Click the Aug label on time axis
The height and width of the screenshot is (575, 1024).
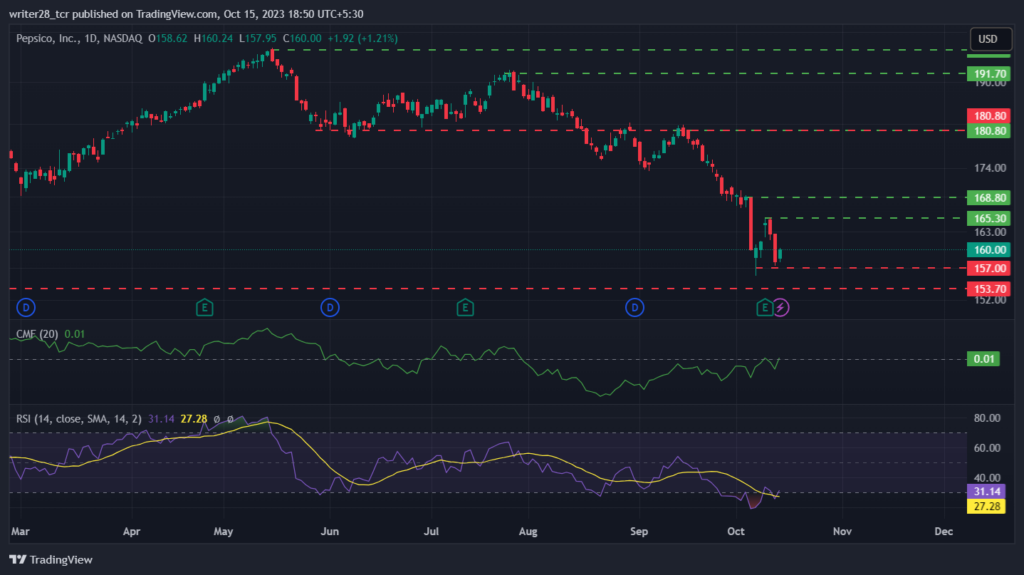(528, 531)
